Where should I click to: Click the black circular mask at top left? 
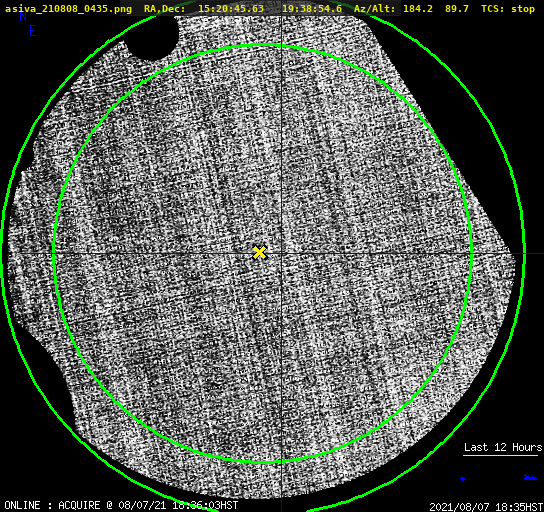[x=152, y=37]
